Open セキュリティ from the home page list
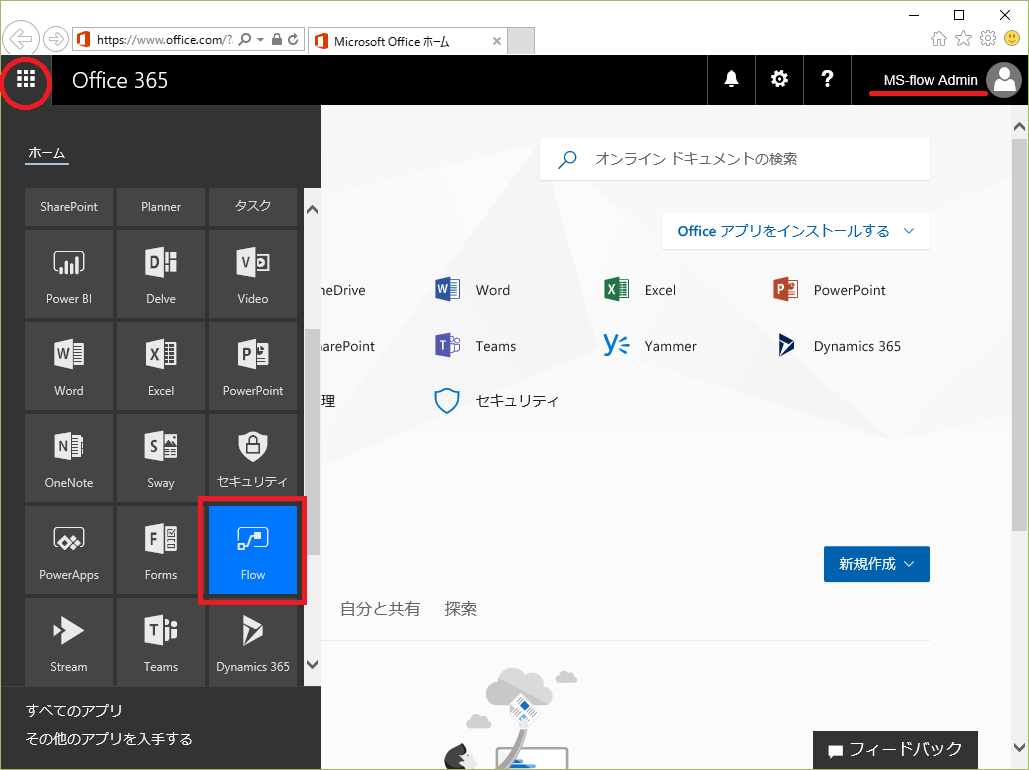Viewport: 1029px width, 770px height. [x=496, y=400]
